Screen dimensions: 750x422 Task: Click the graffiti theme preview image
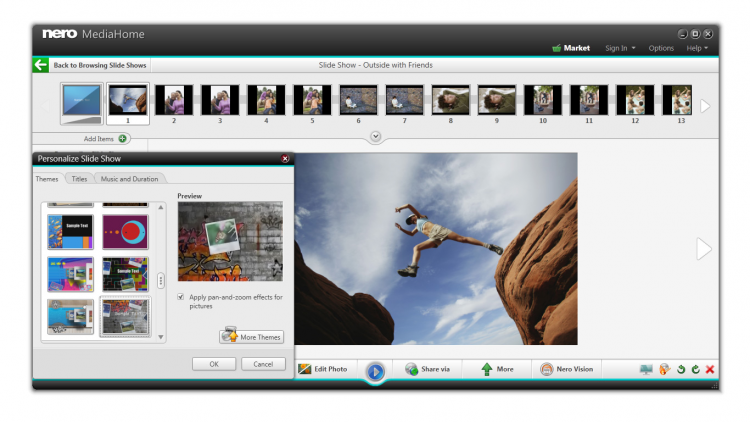pos(230,241)
